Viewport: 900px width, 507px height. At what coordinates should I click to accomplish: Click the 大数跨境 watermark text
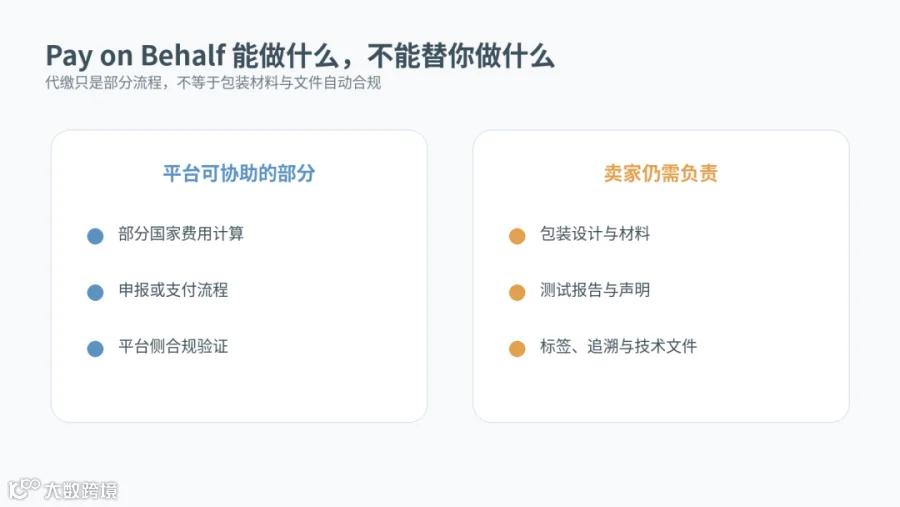81,490
